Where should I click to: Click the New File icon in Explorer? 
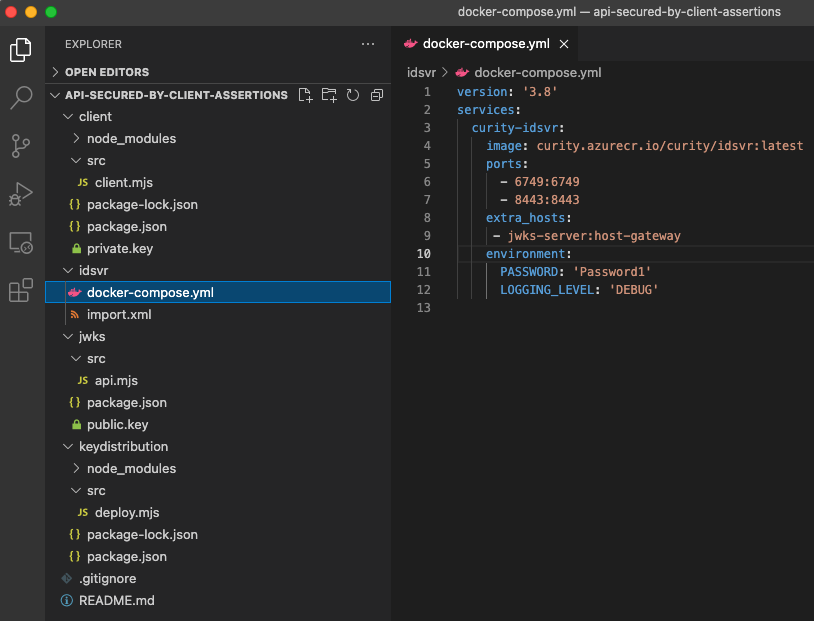[x=304, y=95]
